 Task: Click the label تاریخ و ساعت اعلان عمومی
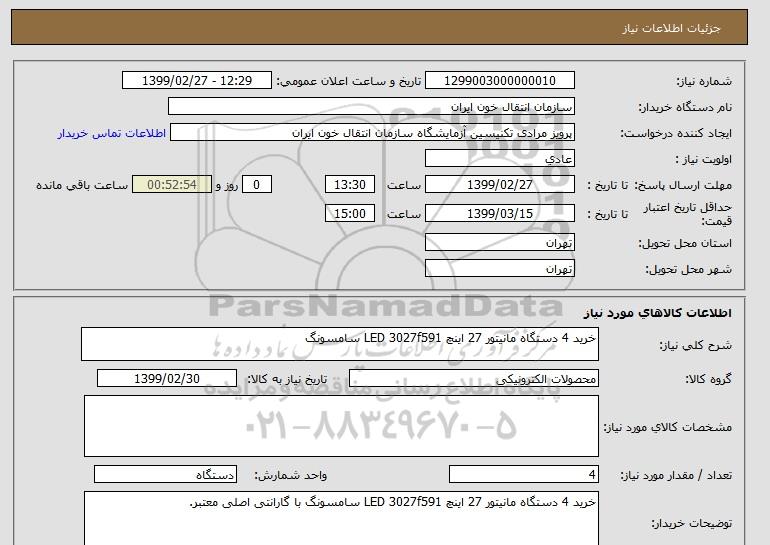pos(349,81)
